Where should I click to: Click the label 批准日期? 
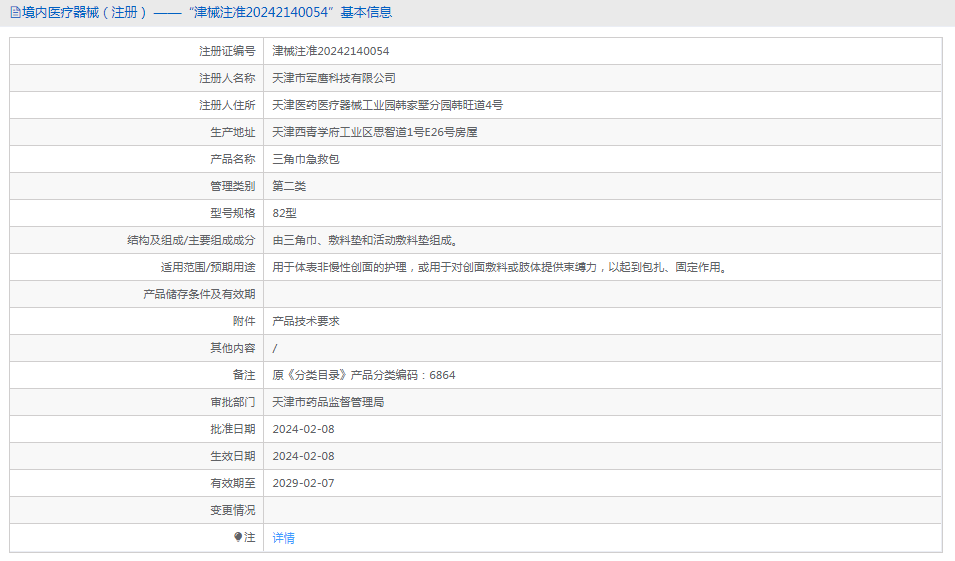coord(233,429)
